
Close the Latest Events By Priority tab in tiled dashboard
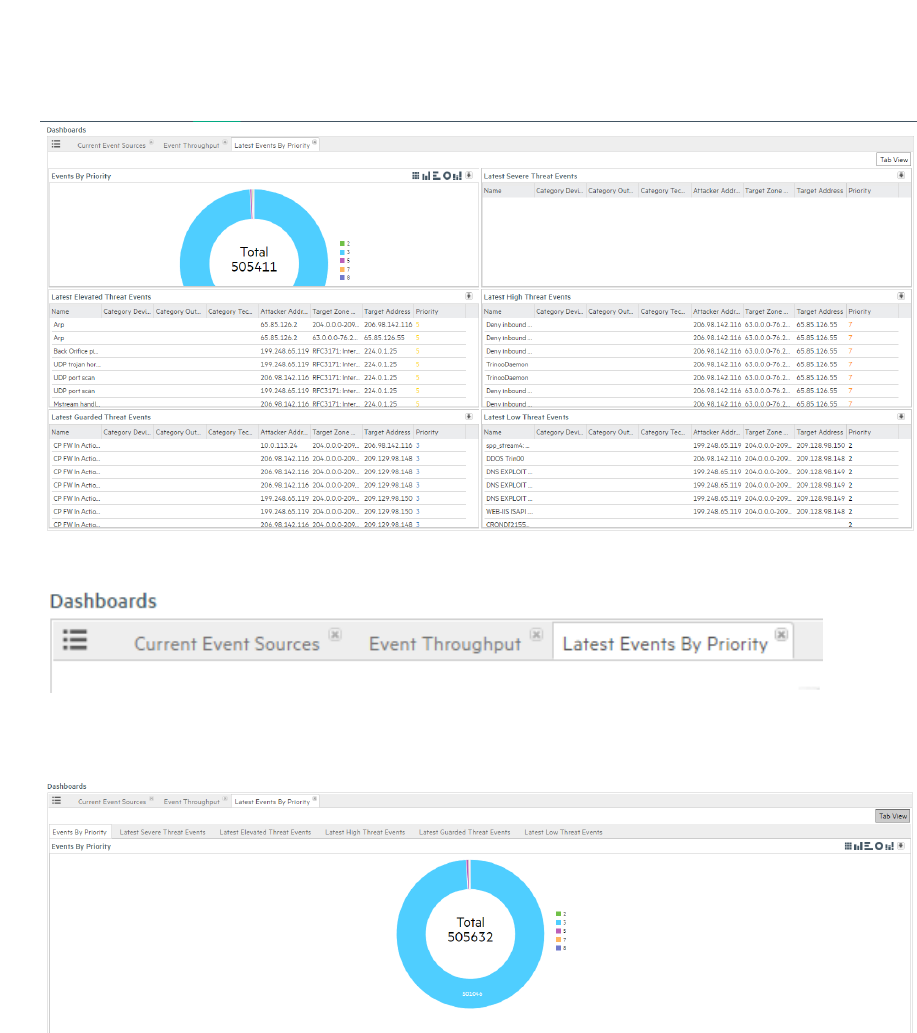coord(315,142)
